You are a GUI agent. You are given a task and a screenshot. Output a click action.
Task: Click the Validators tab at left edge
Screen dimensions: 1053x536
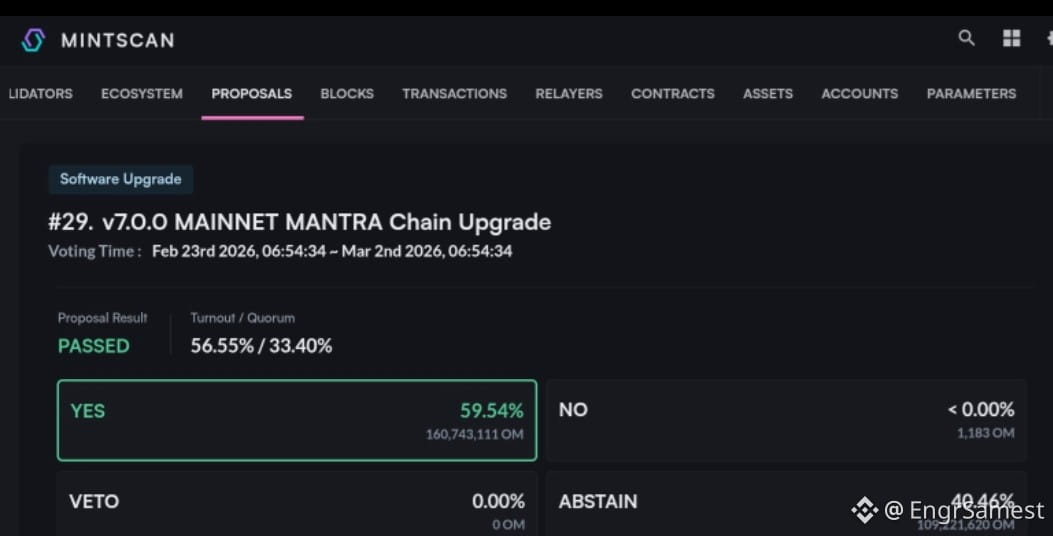pos(39,94)
